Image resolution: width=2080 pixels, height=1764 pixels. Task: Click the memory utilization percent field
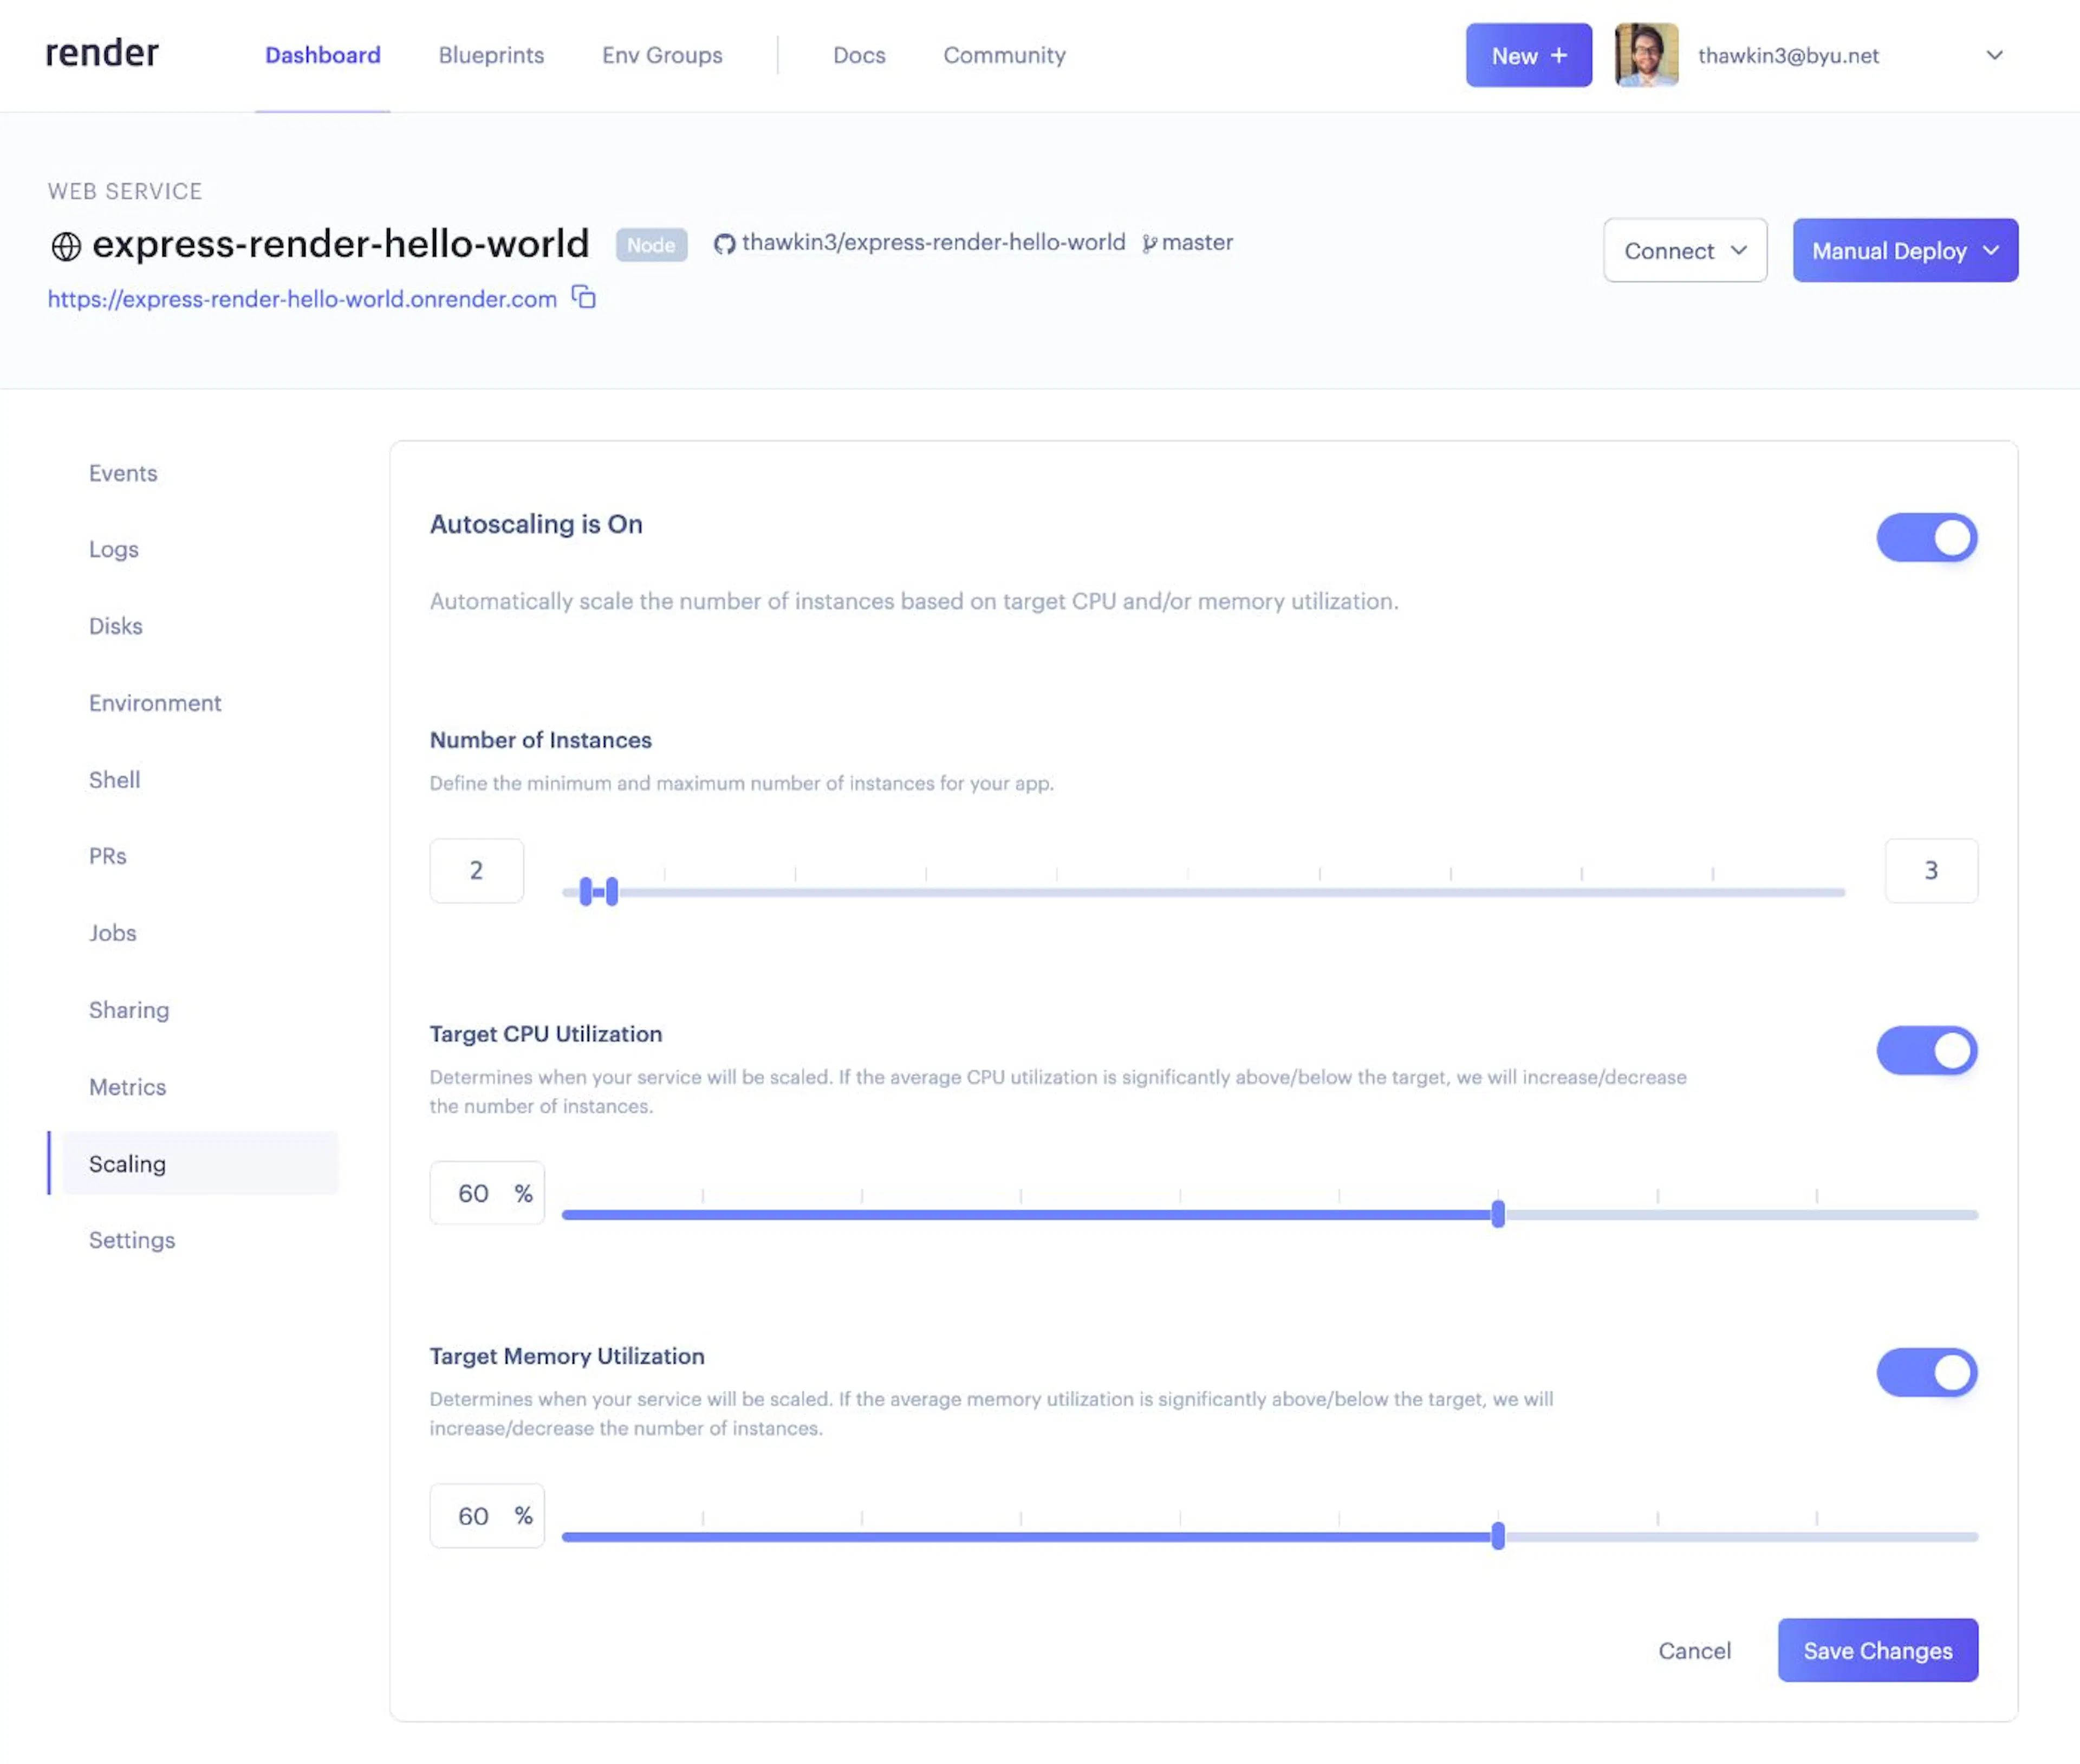point(487,1516)
